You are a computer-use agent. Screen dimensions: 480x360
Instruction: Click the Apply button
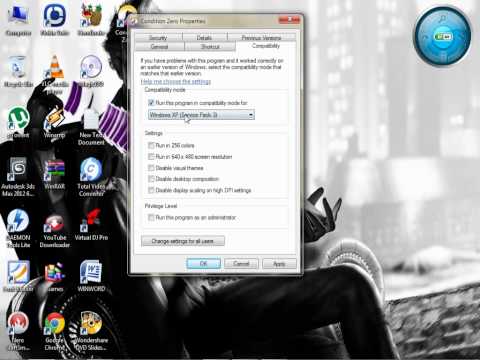pyautogui.click(x=279, y=263)
